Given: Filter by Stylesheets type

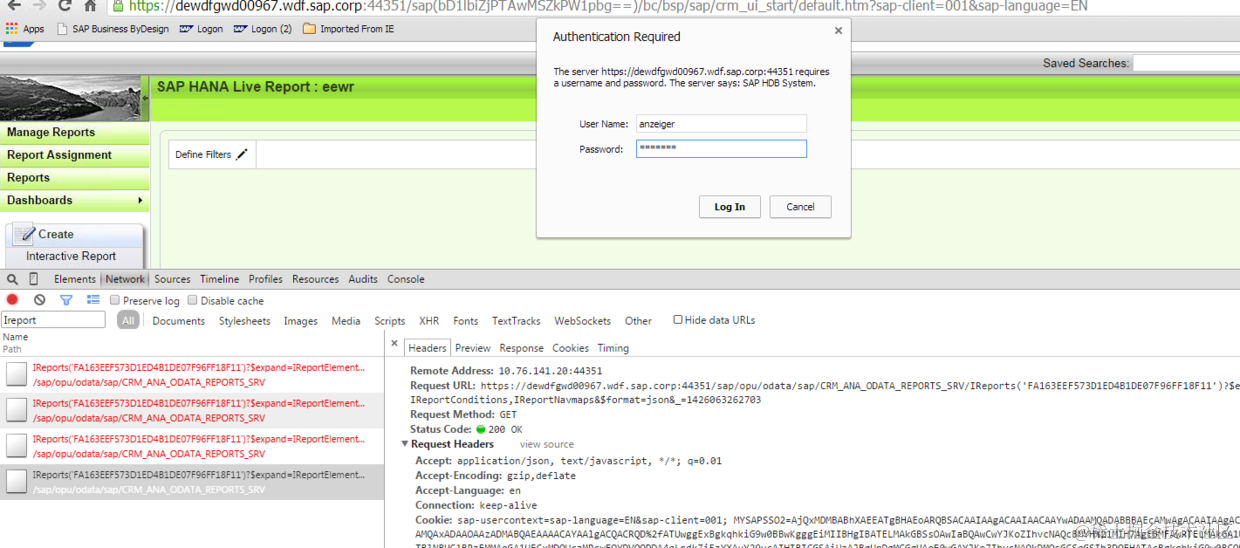Looking at the screenshot, I should (x=245, y=321).
